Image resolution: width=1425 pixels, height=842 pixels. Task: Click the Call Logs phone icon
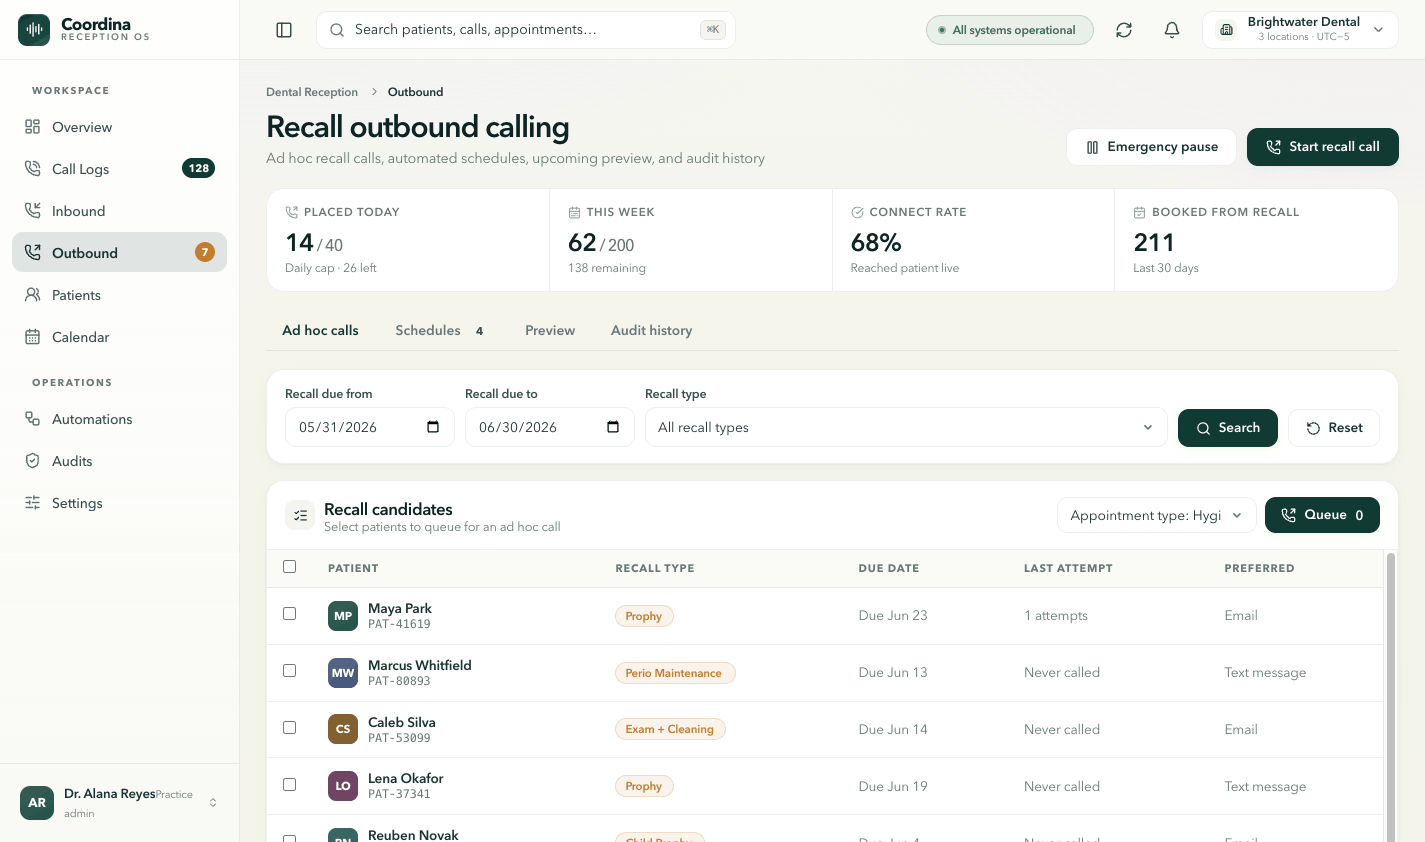pos(33,169)
